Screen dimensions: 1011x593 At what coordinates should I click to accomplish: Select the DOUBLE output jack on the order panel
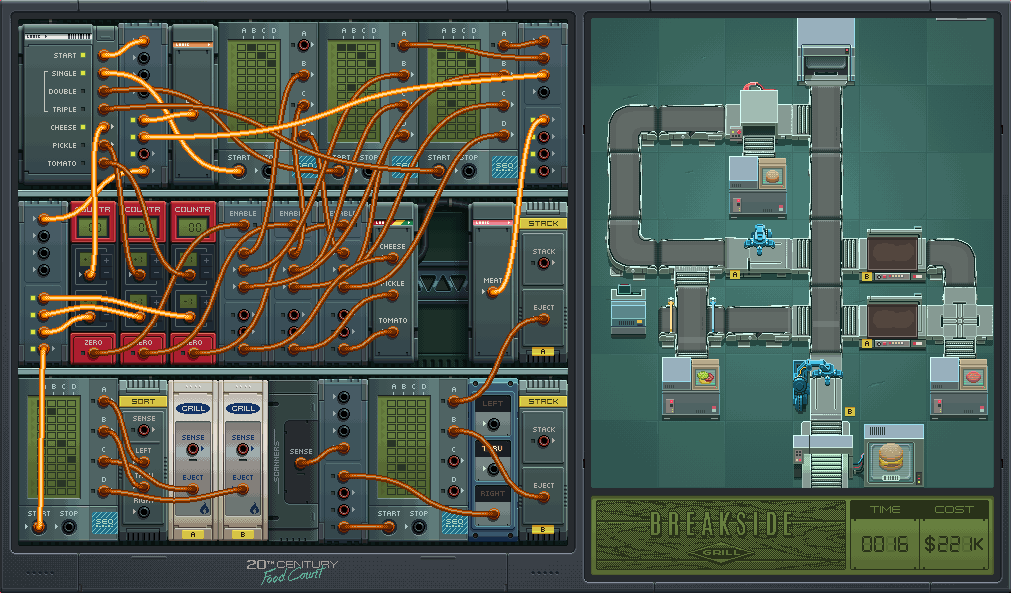click(x=104, y=92)
